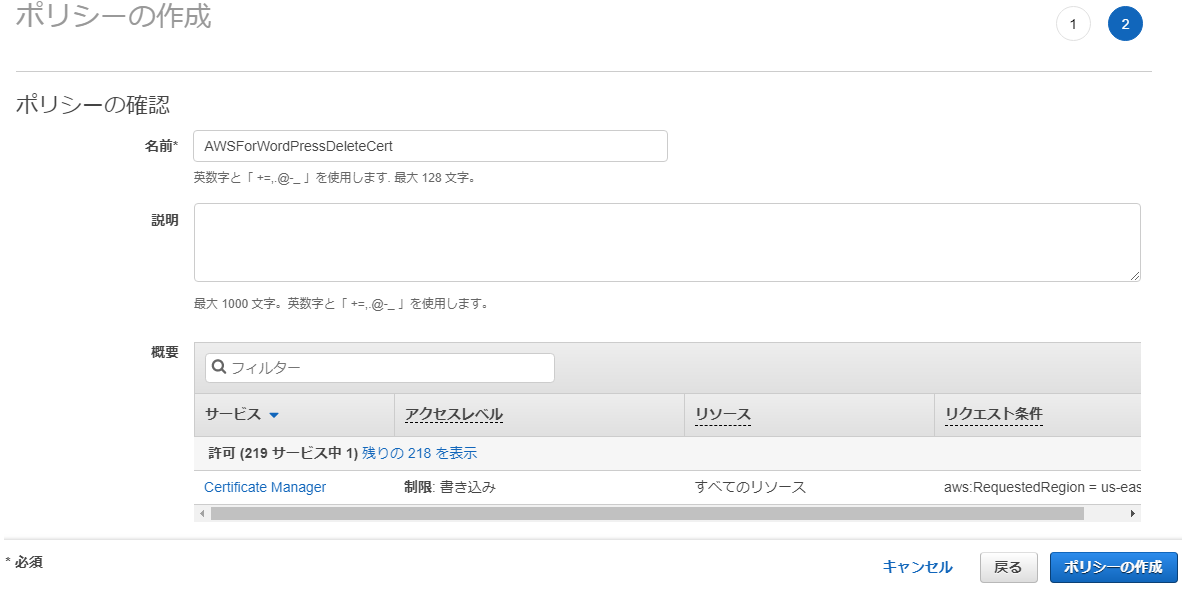This screenshot has height=594, width=1182.
Task: Click the リソース column header
Action: [722, 415]
